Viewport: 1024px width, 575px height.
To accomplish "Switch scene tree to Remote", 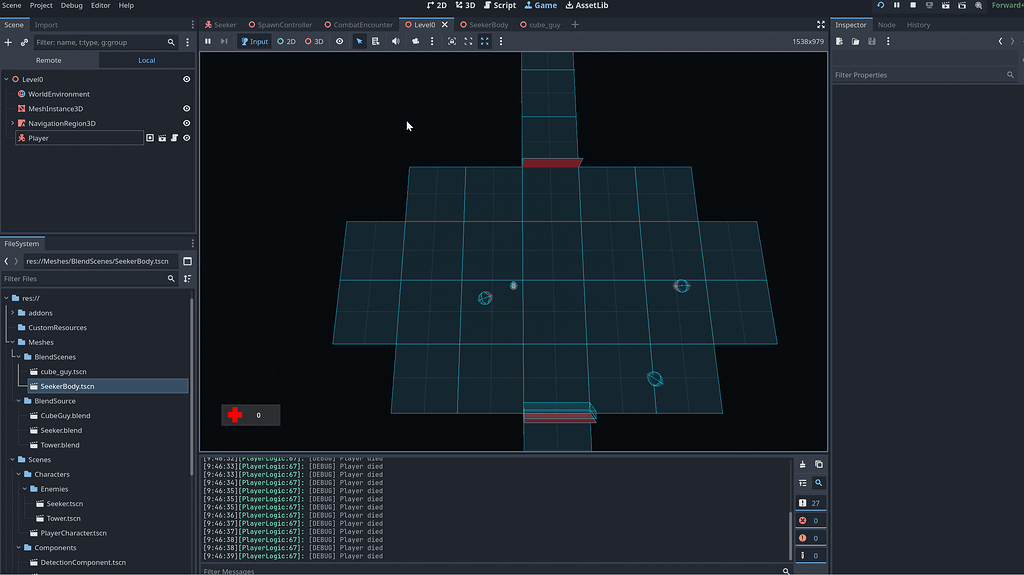I will pyautogui.click(x=49, y=60).
